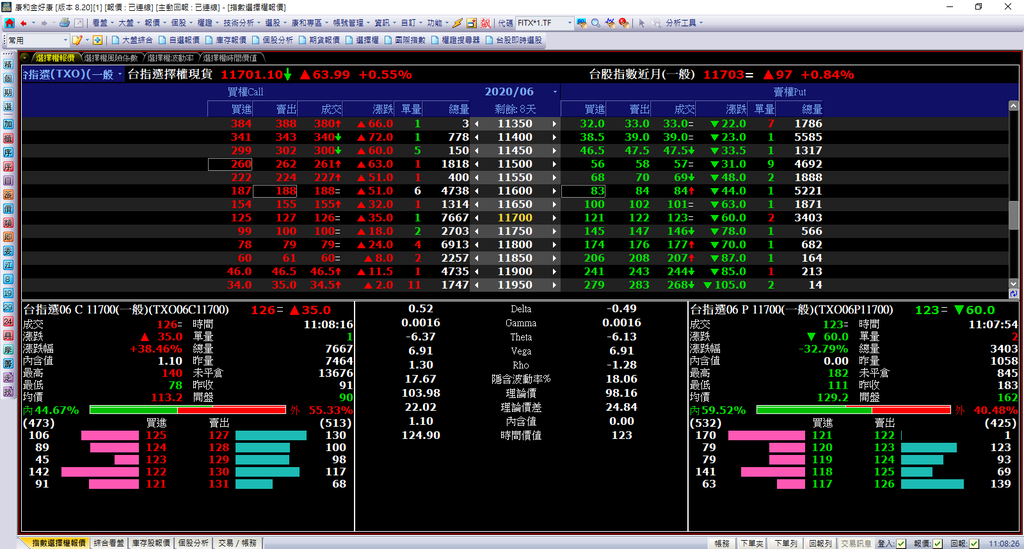The width and height of the screenshot is (1024, 549).
Task: Click the pointer cursor tool icon
Action: click(641, 23)
